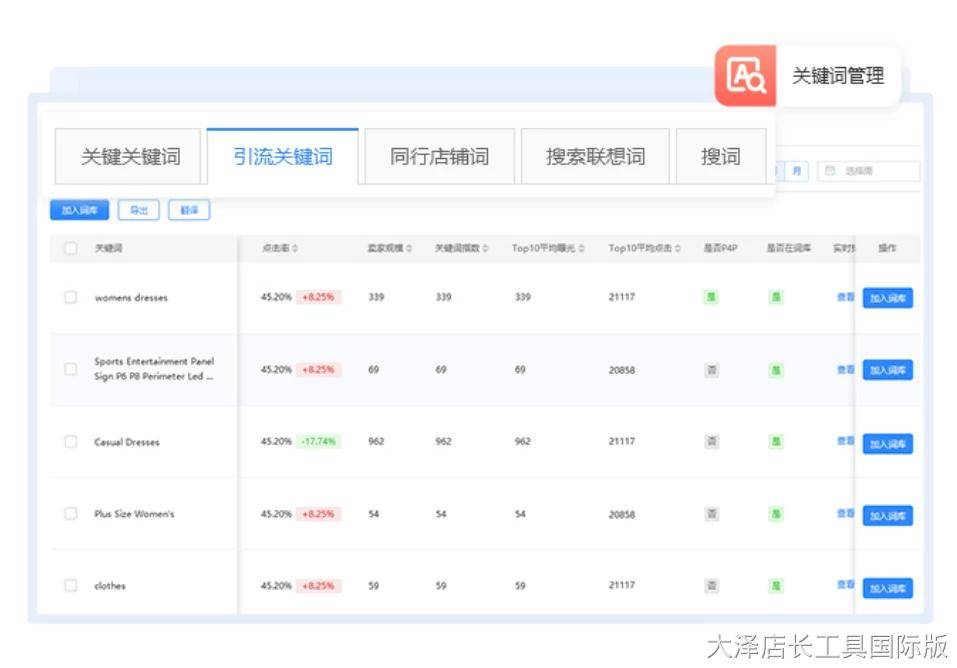
Task: Click 加入词库 for the clothes row
Action: point(887,587)
